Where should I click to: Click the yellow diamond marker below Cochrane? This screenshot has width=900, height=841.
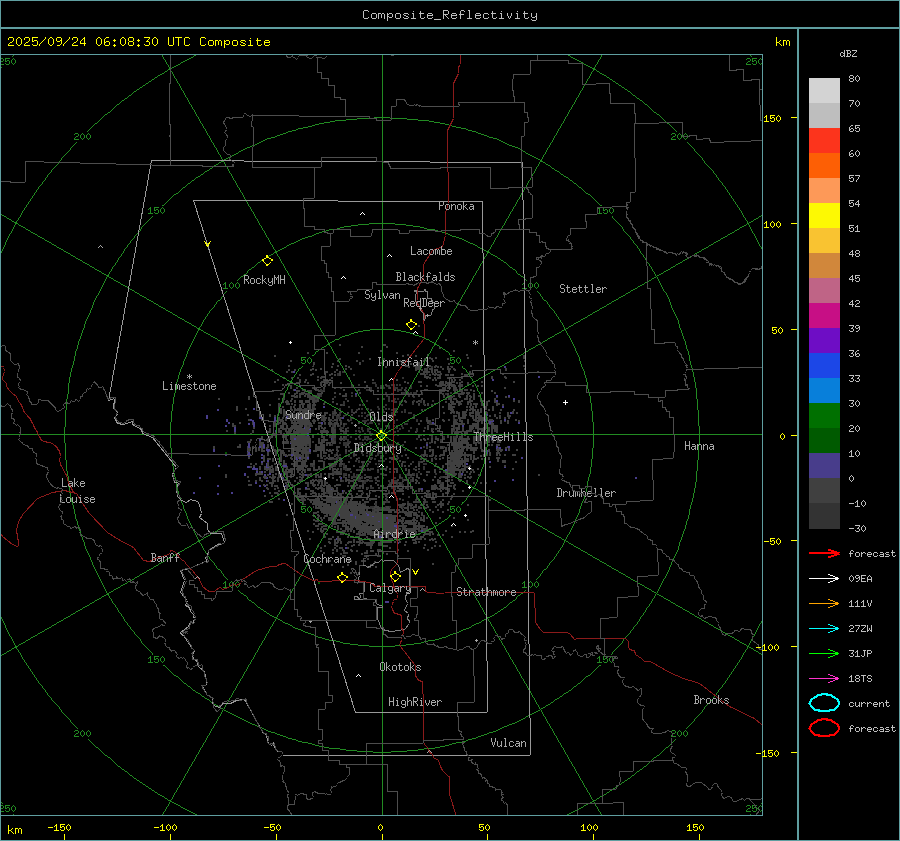[342, 578]
